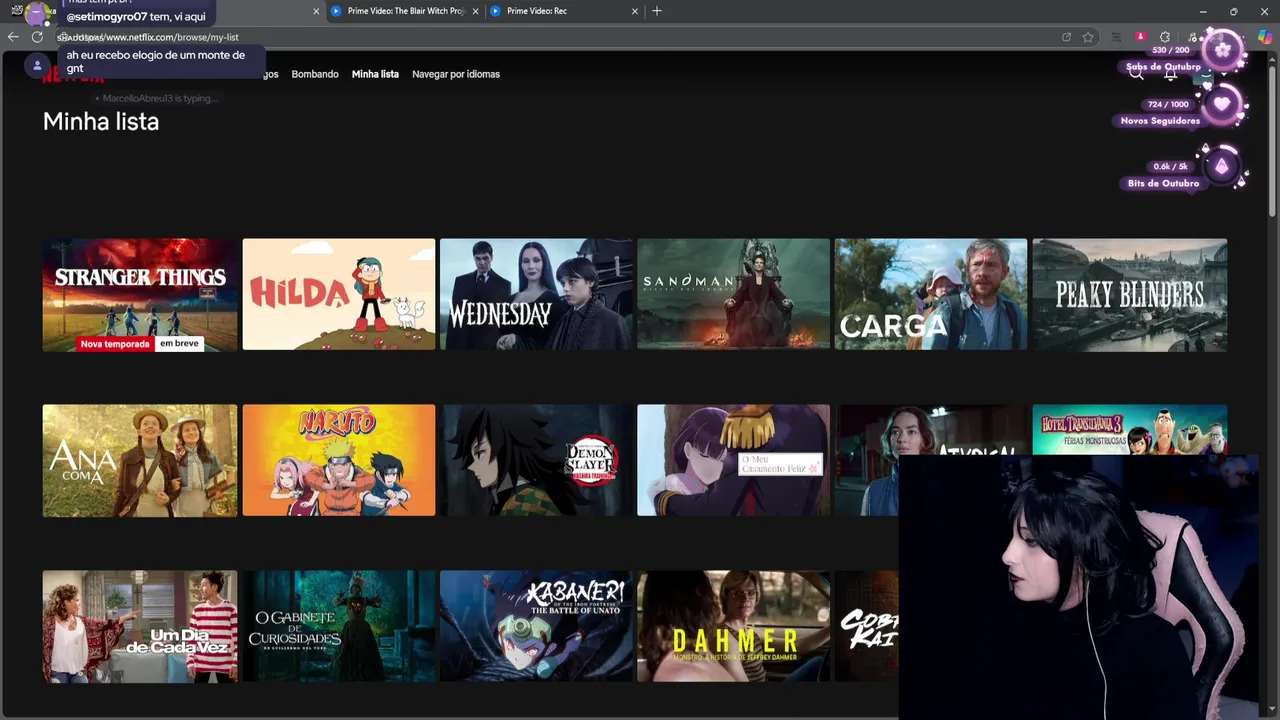Open Peaky Blinders title card

[x=1130, y=294]
